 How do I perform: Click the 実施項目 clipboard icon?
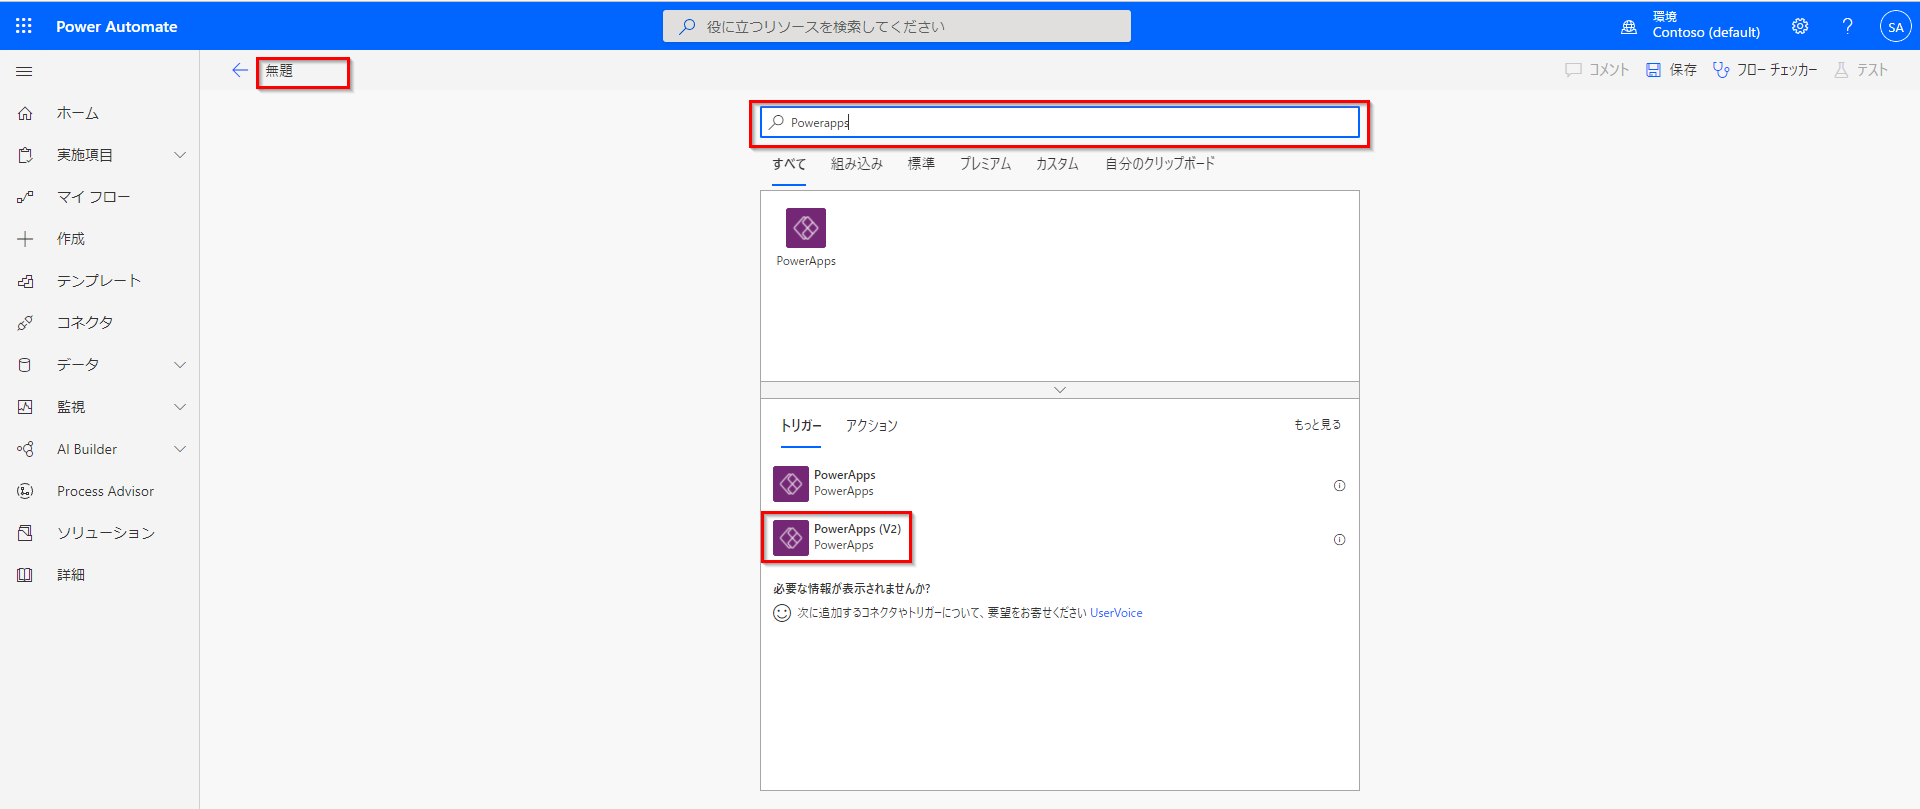(25, 155)
